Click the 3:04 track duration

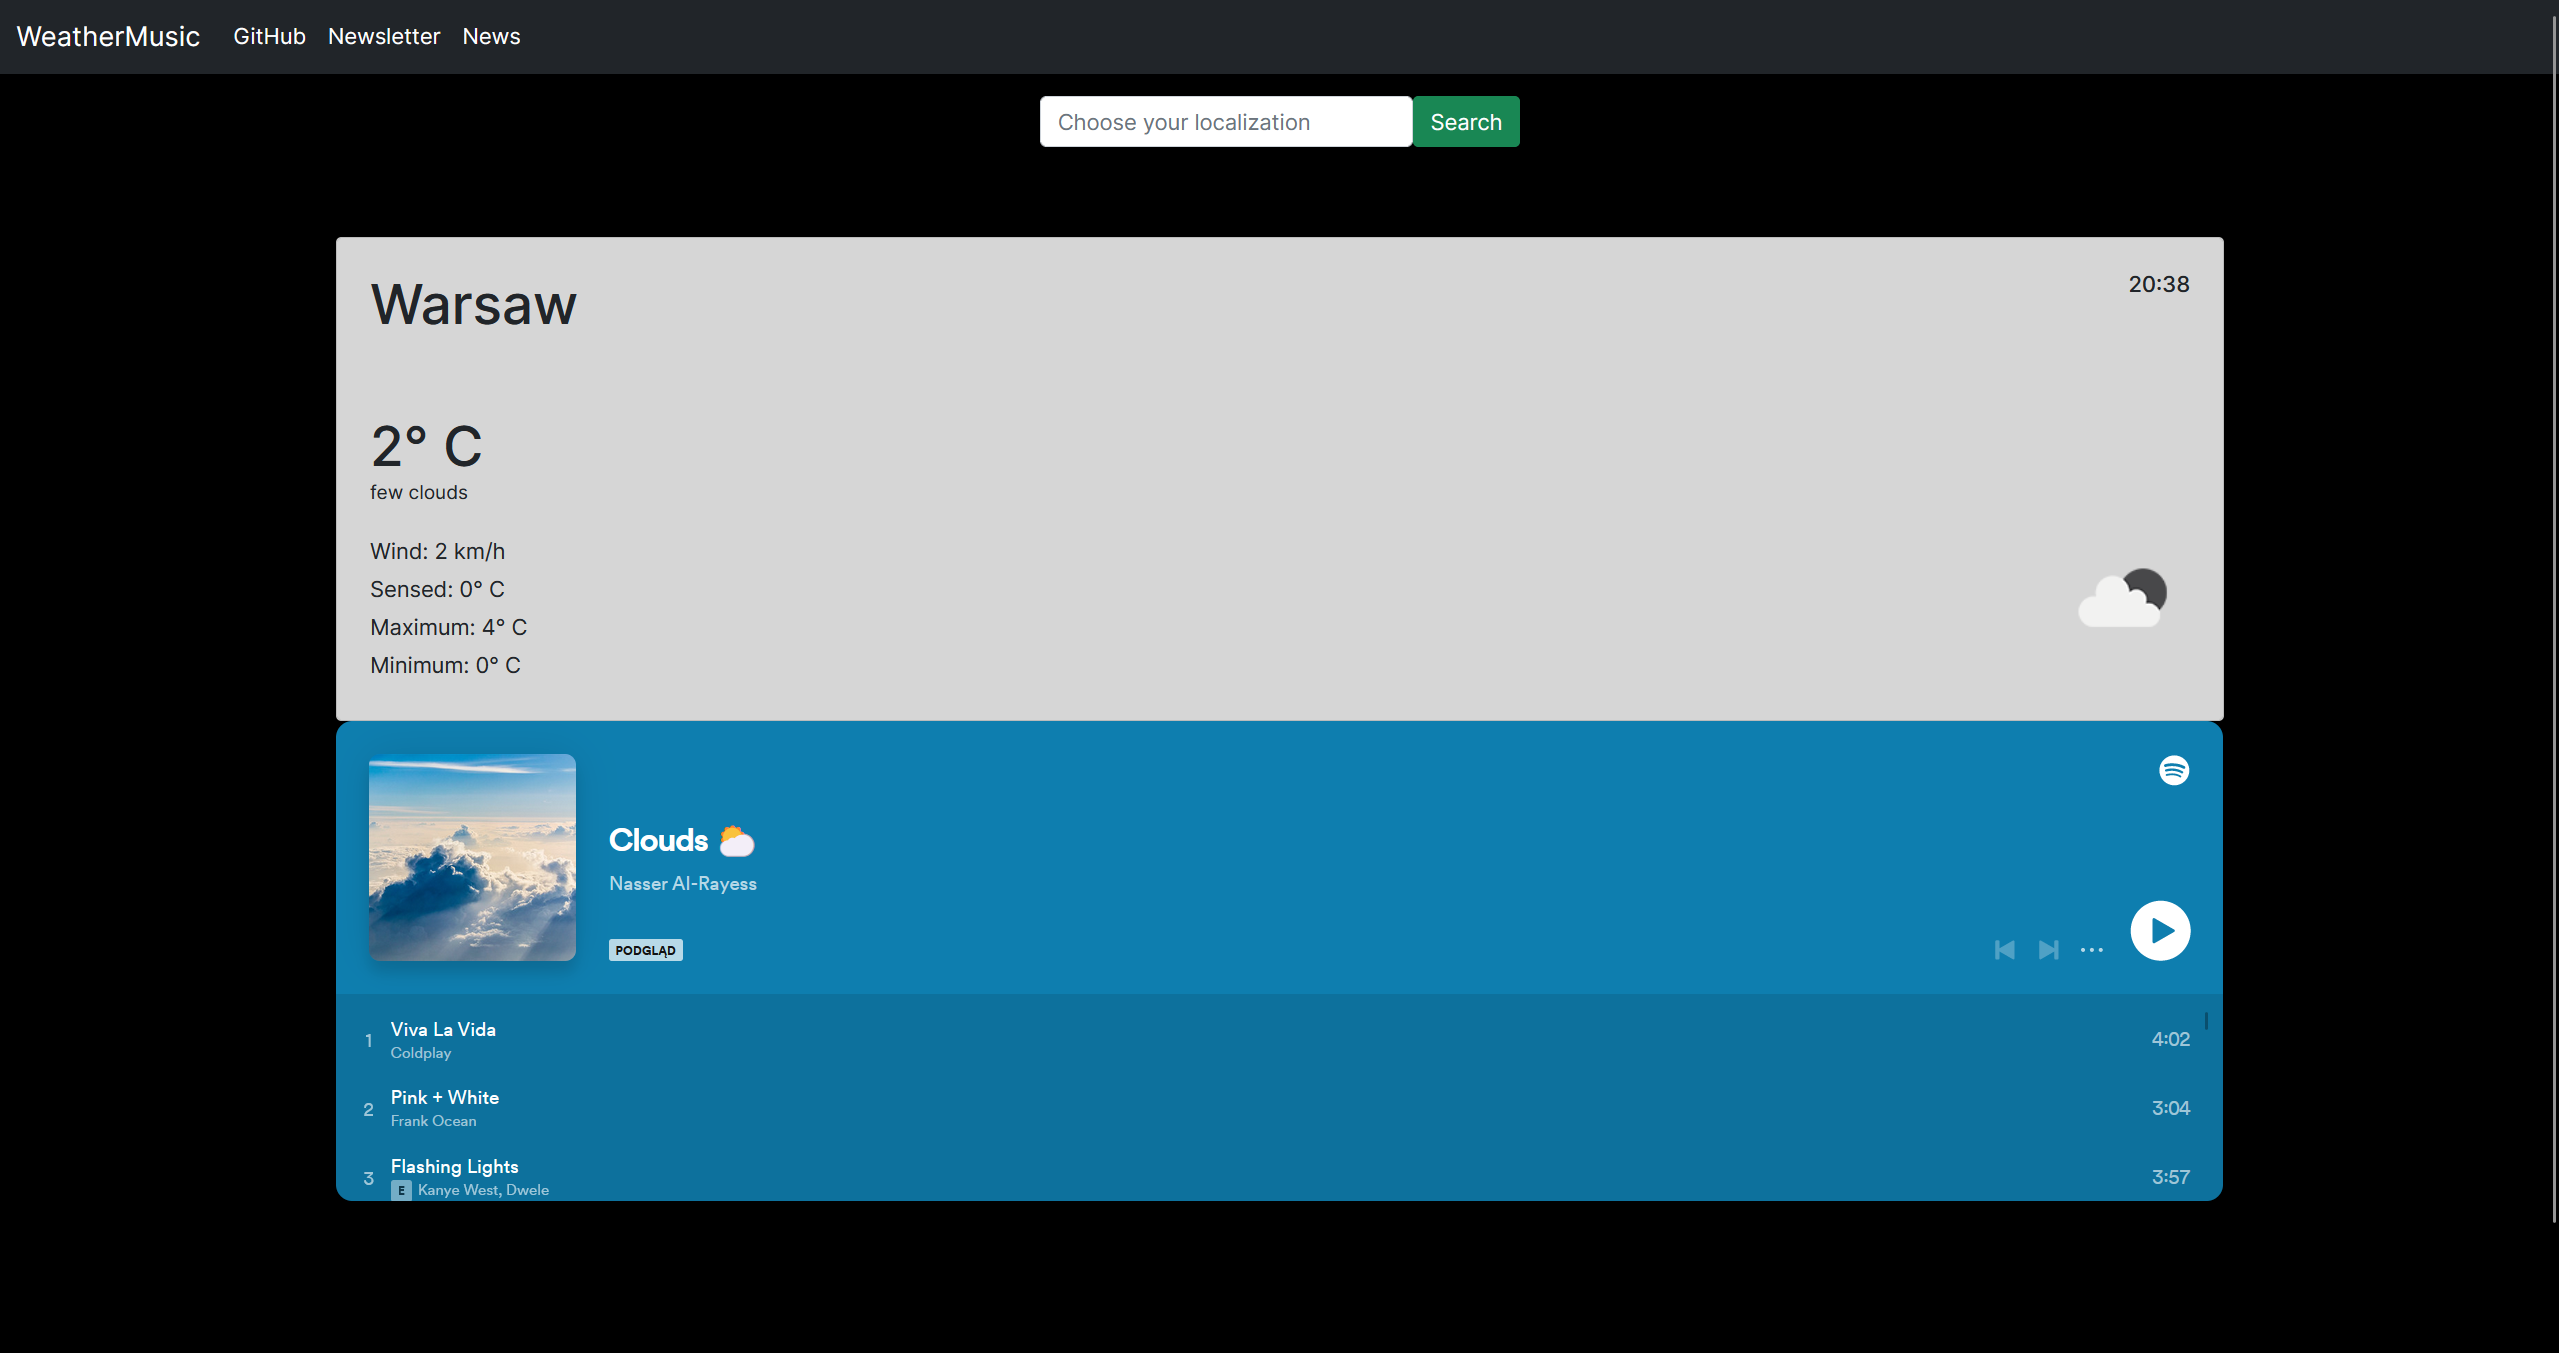2170,1108
